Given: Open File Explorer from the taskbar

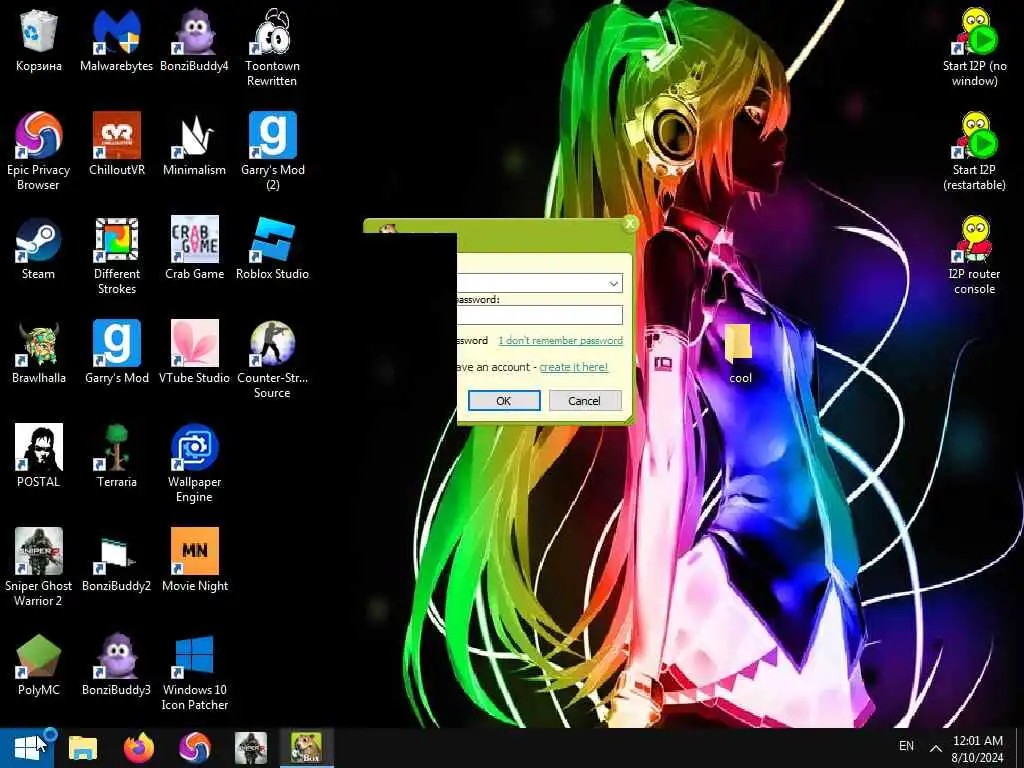Looking at the screenshot, I should [83, 748].
